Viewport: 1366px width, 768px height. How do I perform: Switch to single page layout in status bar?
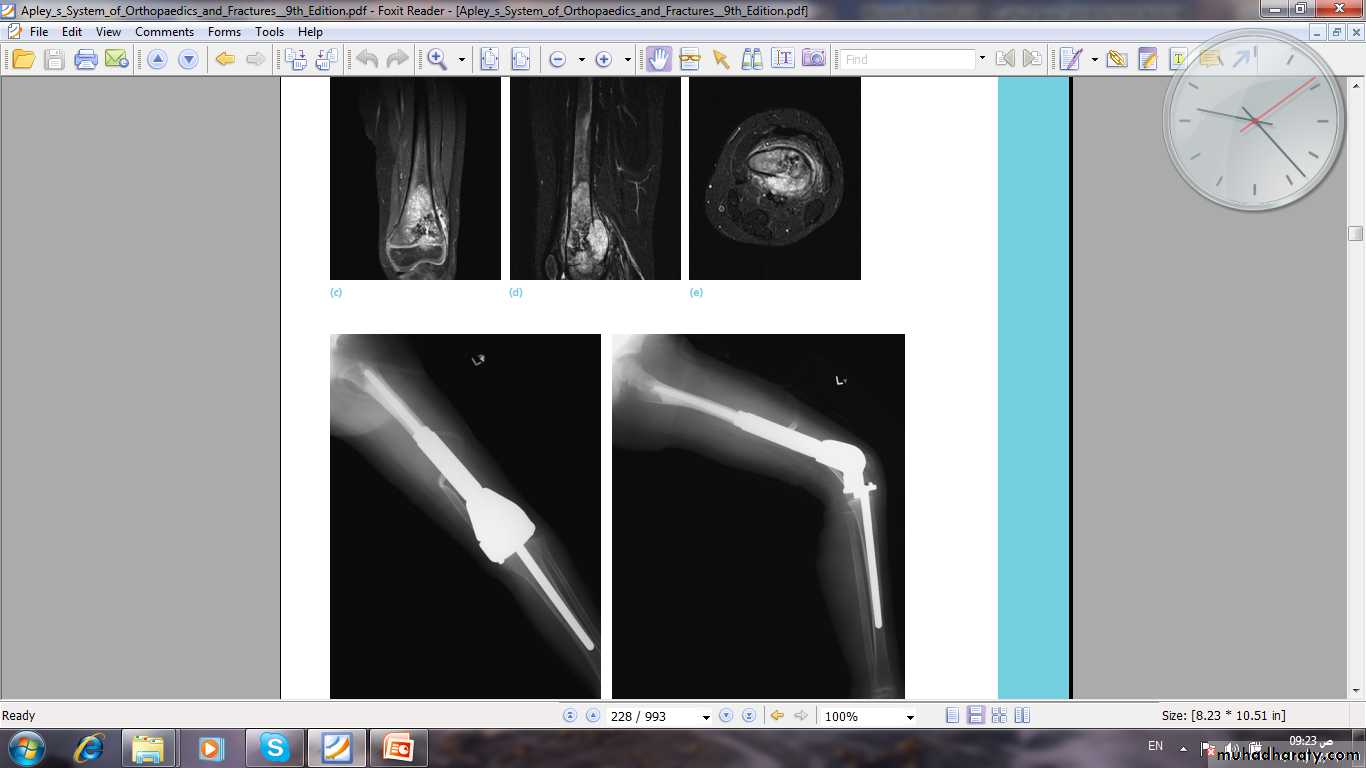click(x=952, y=716)
